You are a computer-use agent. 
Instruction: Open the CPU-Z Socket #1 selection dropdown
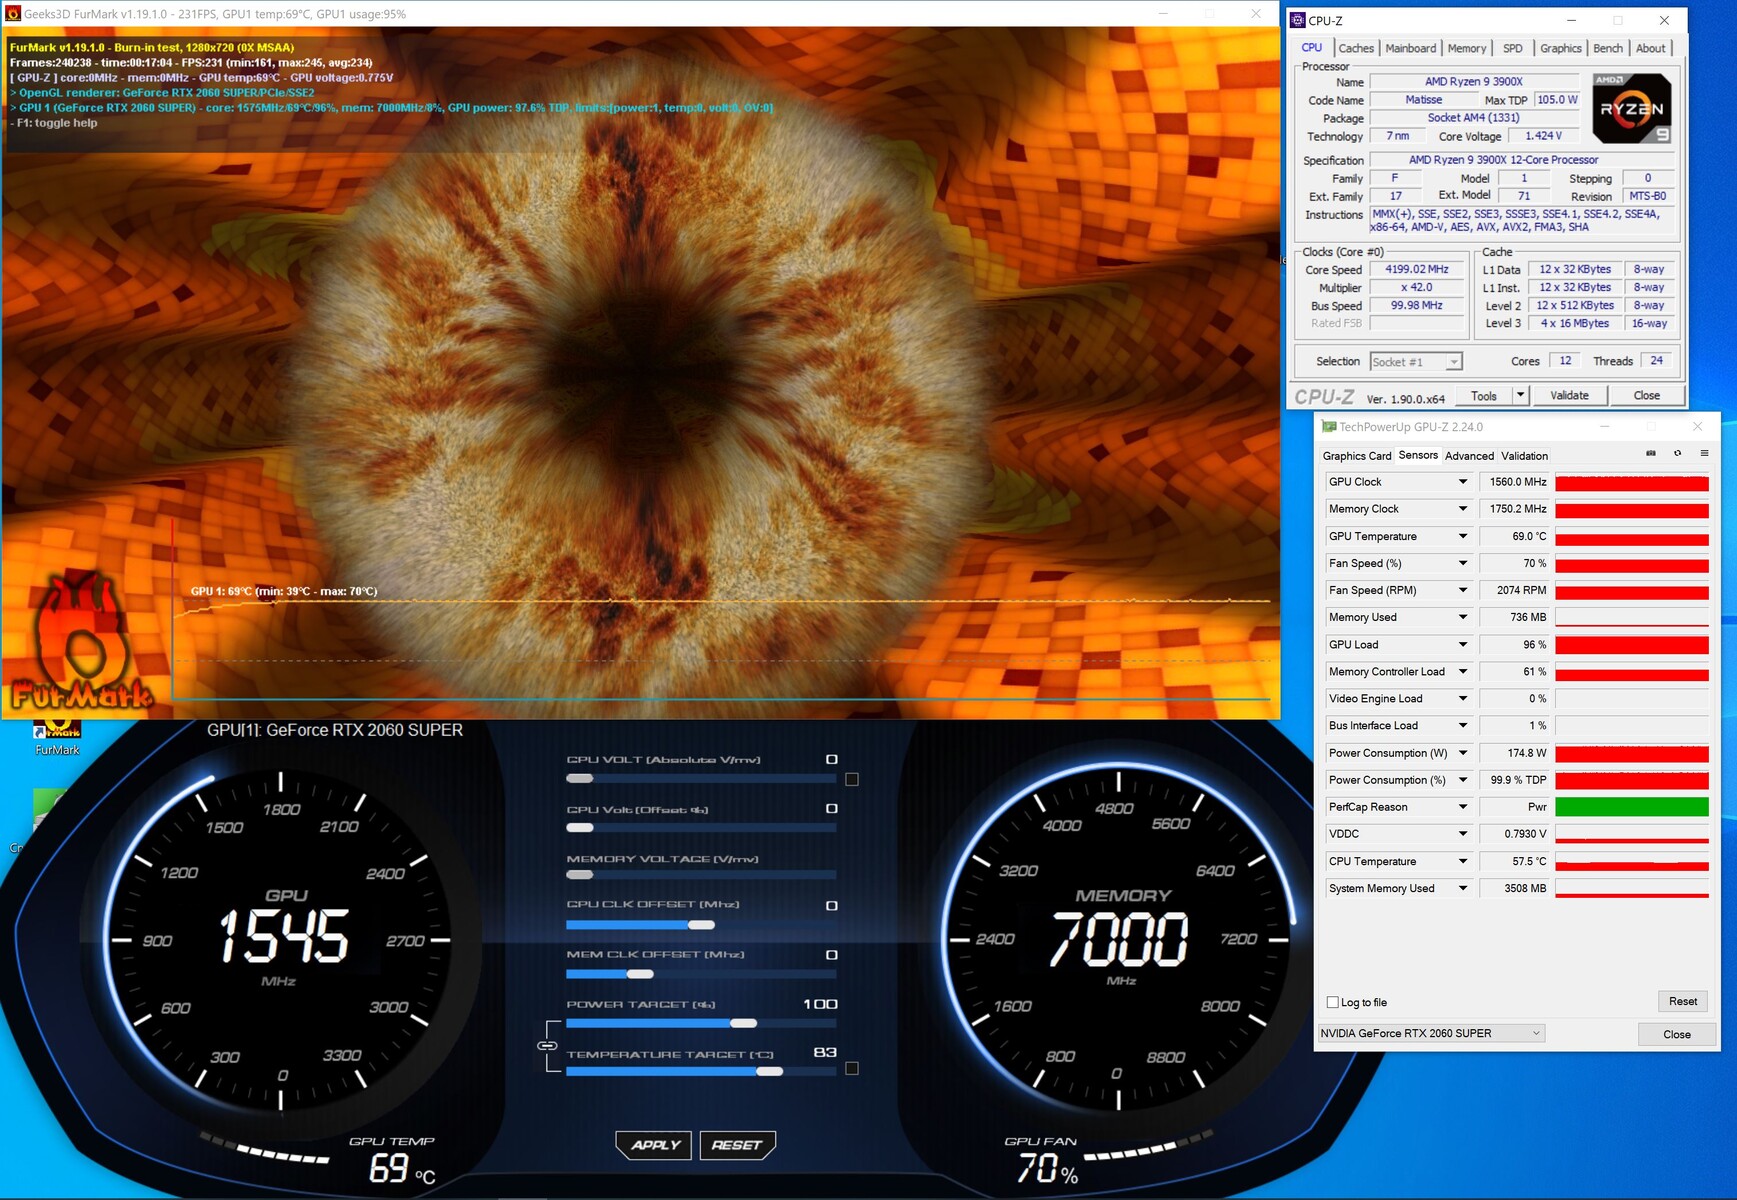pos(1416,362)
